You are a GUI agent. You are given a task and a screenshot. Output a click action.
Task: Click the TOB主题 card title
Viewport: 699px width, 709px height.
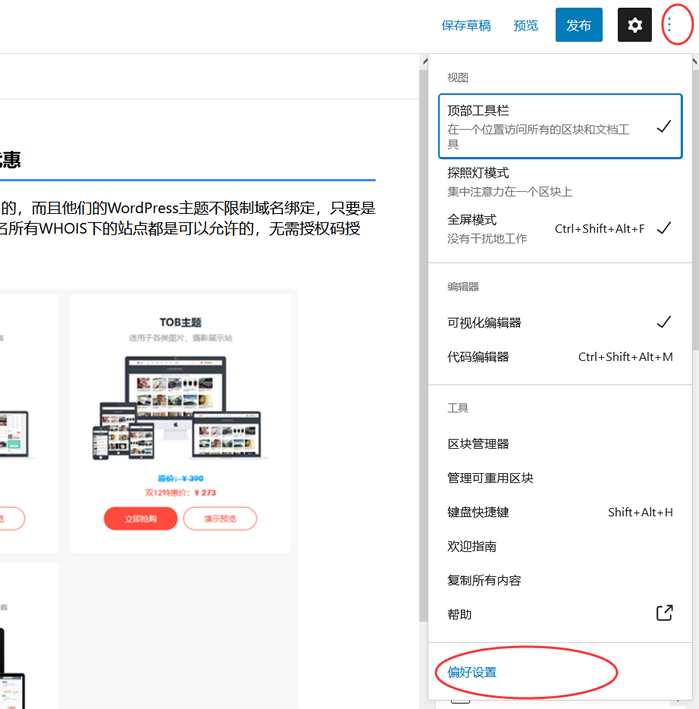pos(180,322)
